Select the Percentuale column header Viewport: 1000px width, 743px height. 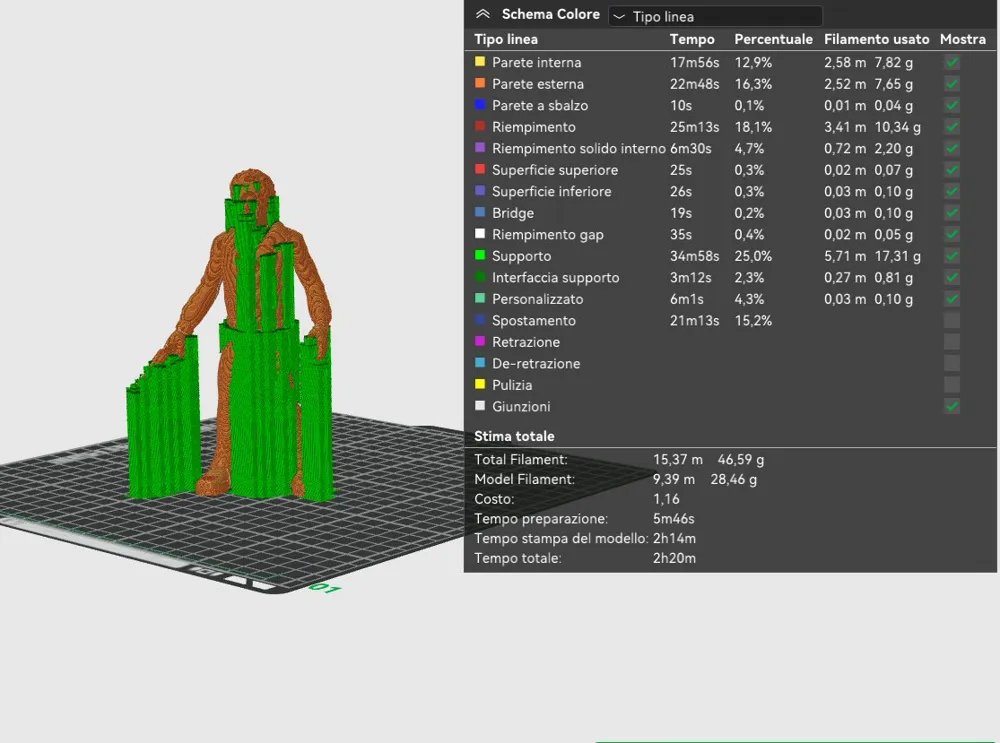point(773,40)
